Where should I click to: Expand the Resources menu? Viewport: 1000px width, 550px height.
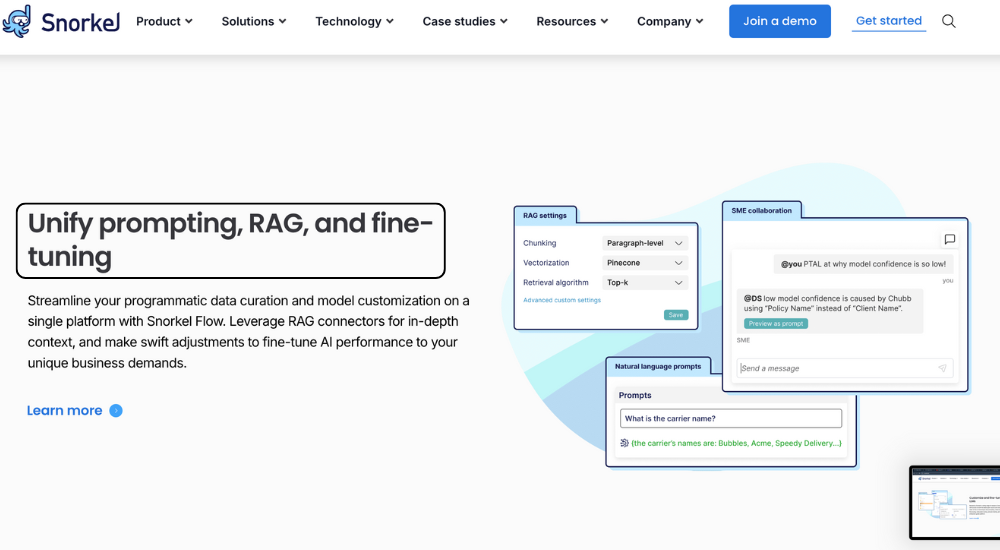click(572, 21)
